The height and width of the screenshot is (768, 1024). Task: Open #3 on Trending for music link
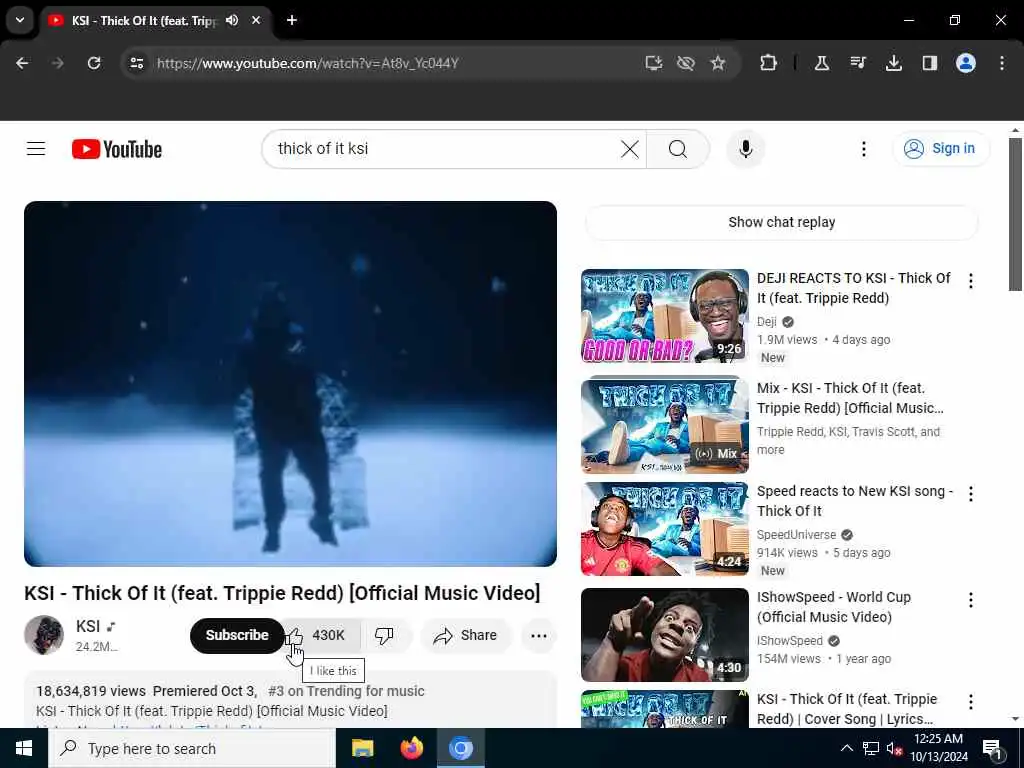click(346, 691)
